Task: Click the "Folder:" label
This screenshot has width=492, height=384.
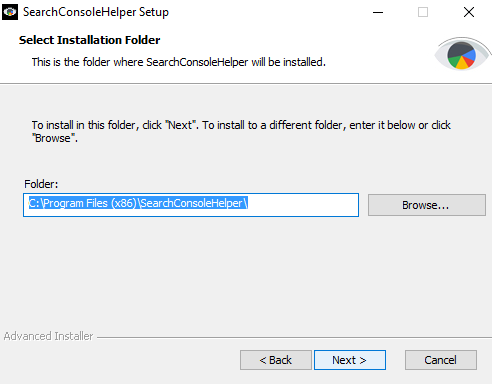Action: [41, 184]
